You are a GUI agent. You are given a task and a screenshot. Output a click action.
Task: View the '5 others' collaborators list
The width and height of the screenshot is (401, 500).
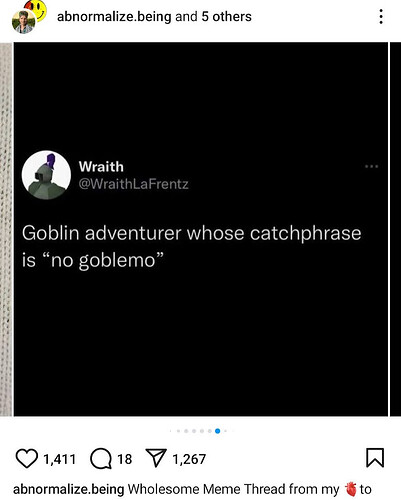click(x=226, y=16)
